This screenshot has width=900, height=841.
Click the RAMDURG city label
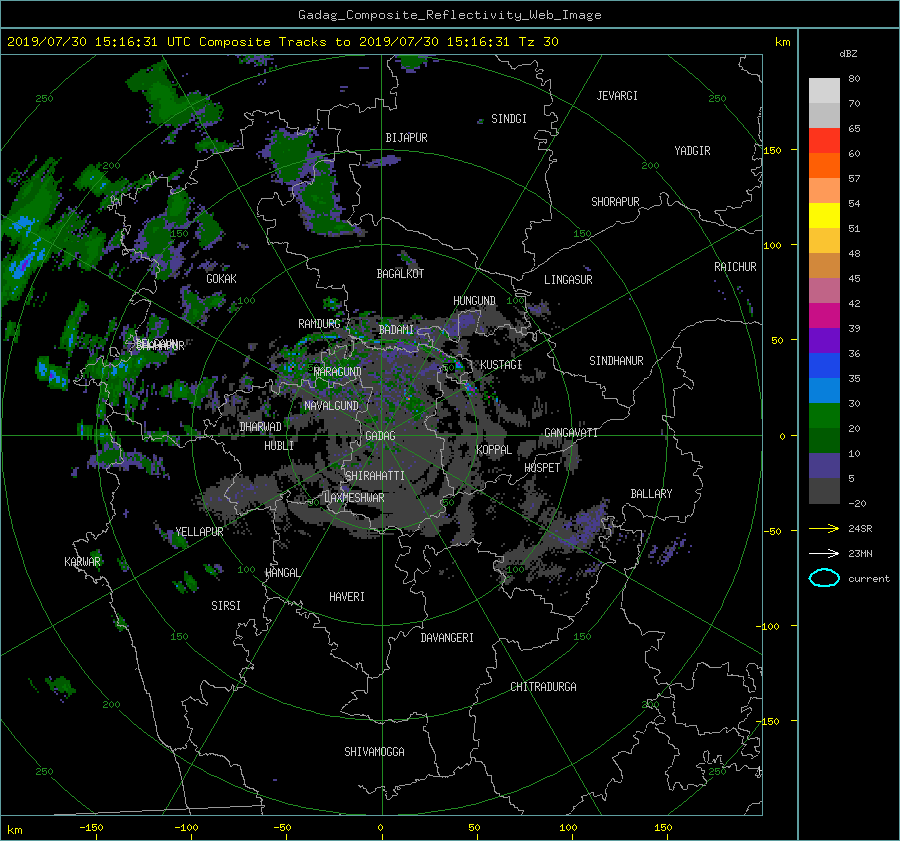click(319, 324)
